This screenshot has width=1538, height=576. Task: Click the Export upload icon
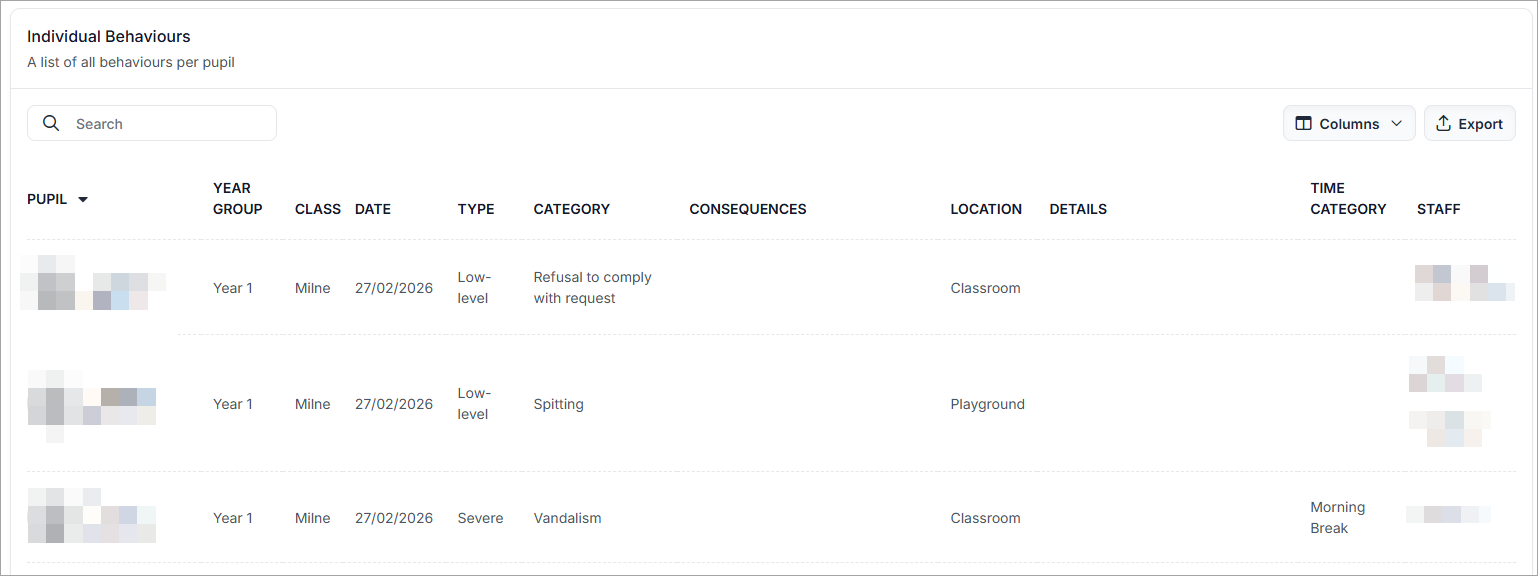pyautogui.click(x=1443, y=124)
